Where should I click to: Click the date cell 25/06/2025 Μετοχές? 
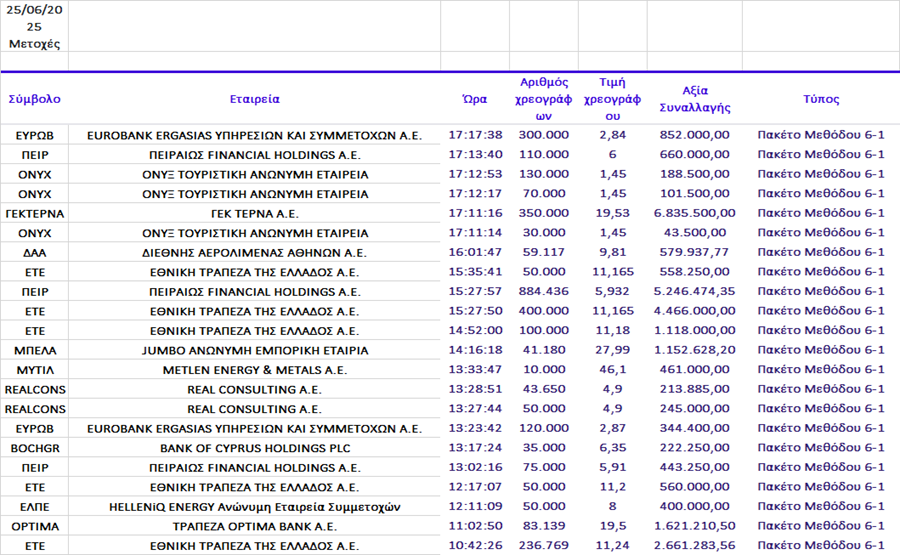point(34,26)
